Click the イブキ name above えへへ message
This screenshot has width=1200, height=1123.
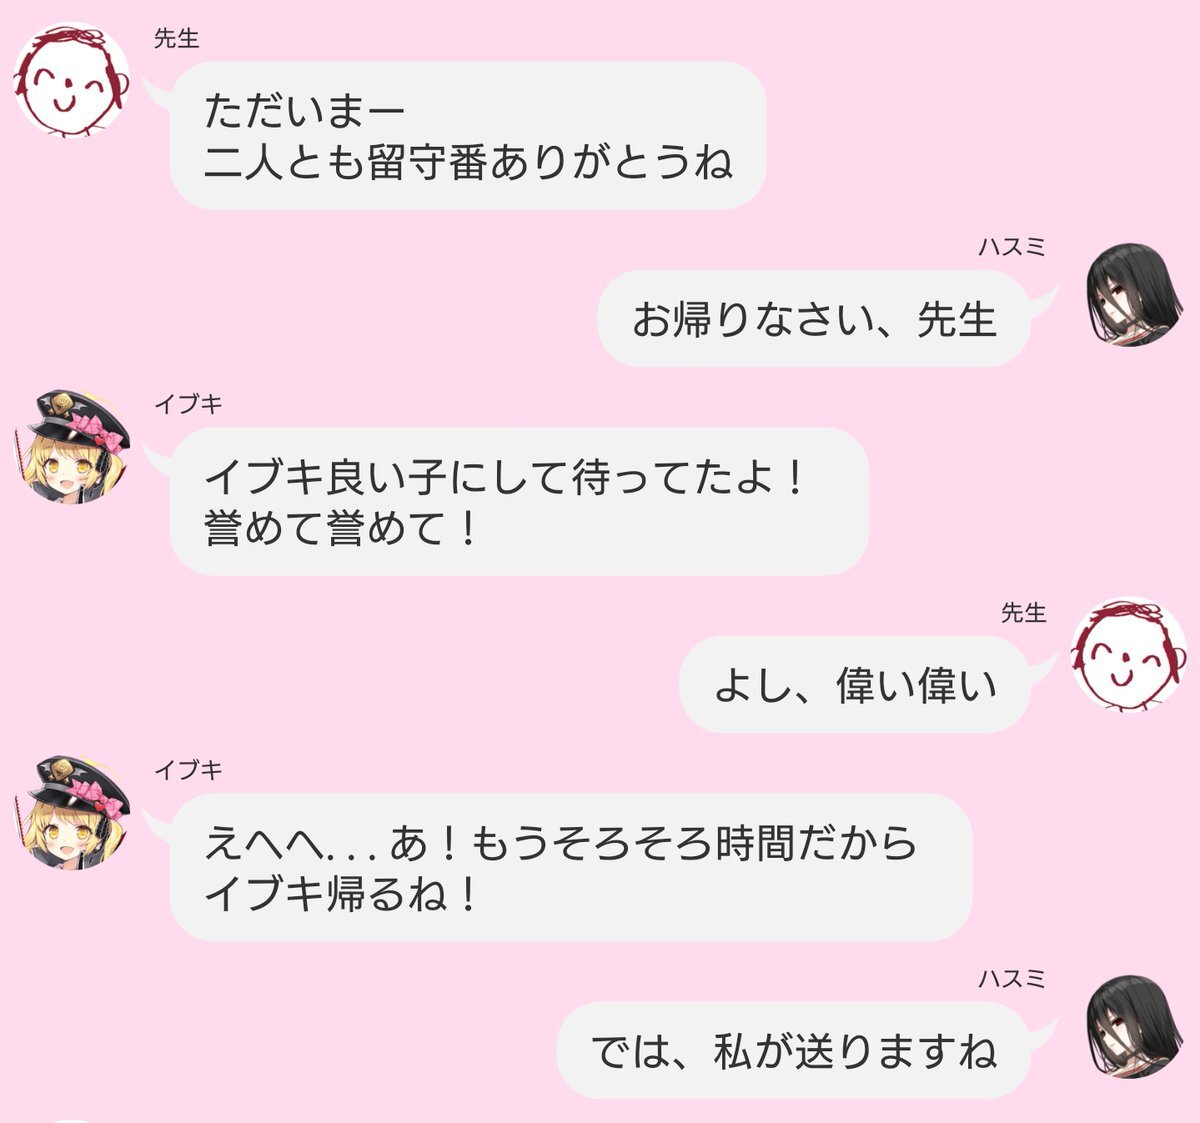click(x=188, y=770)
